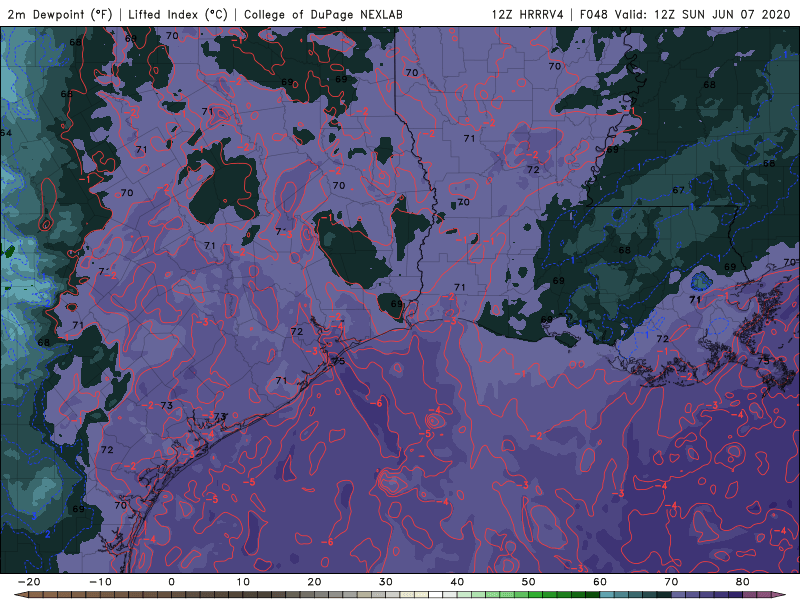Click the colorbar's left end arrow
The height and width of the screenshot is (600, 800).
click(20, 595)
